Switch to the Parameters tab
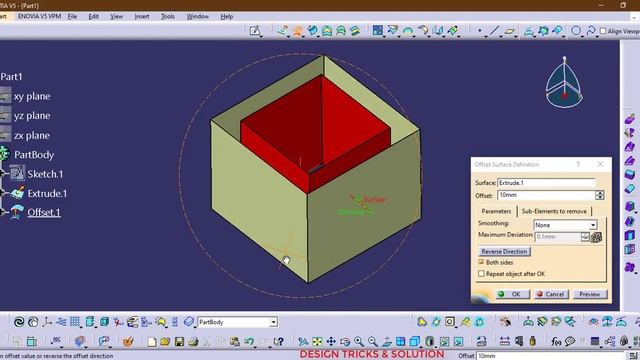The image size is (640, 360). (x=496, y=211)
